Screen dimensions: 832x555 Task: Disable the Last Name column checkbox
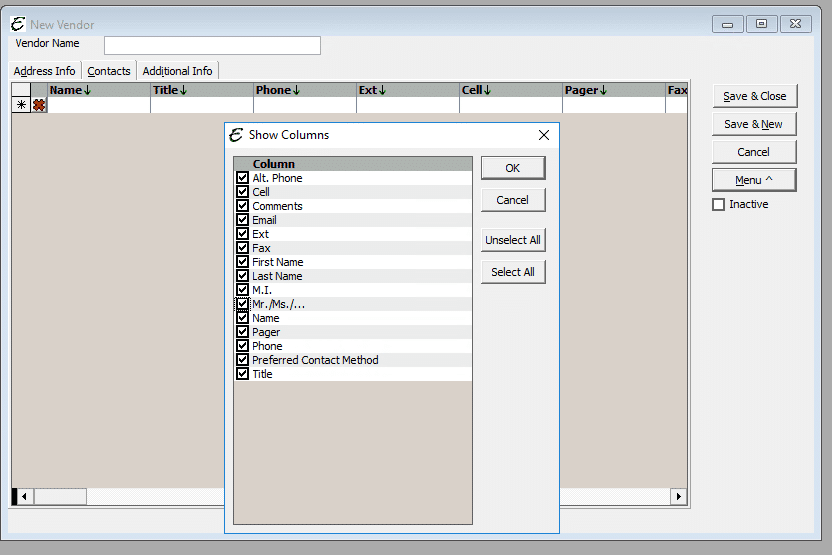coord(242,276)
